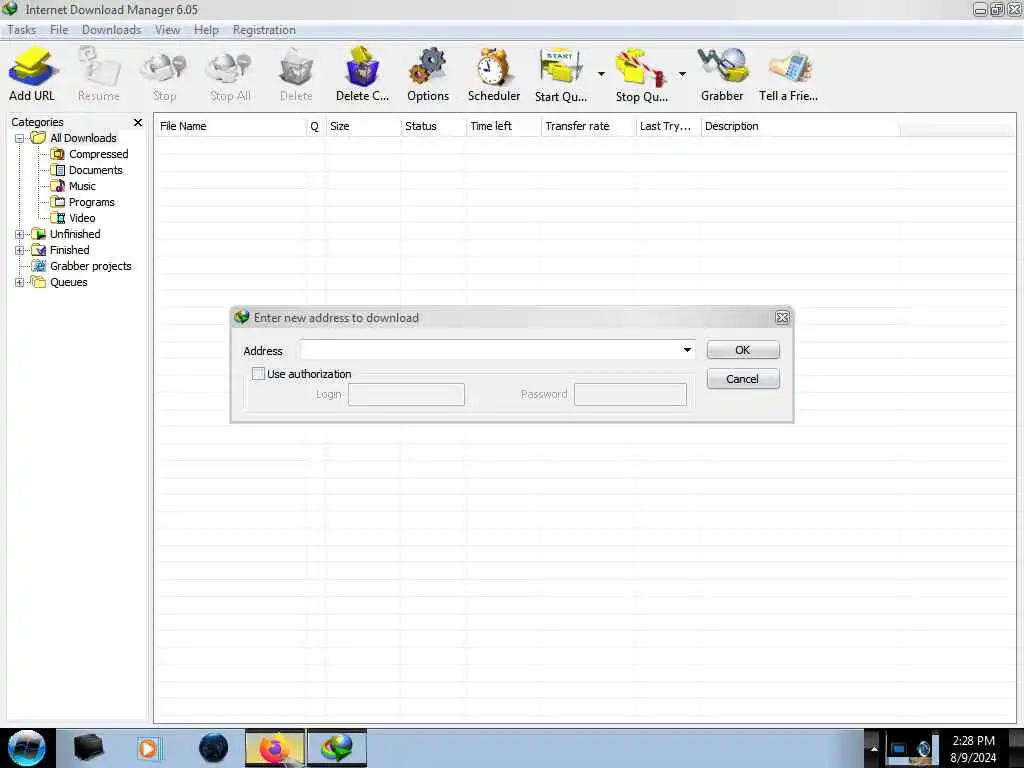Open the Tasks menu
Image resolution: width=1024 pixels, height=768 pixels.
click(x=22, y=30)
